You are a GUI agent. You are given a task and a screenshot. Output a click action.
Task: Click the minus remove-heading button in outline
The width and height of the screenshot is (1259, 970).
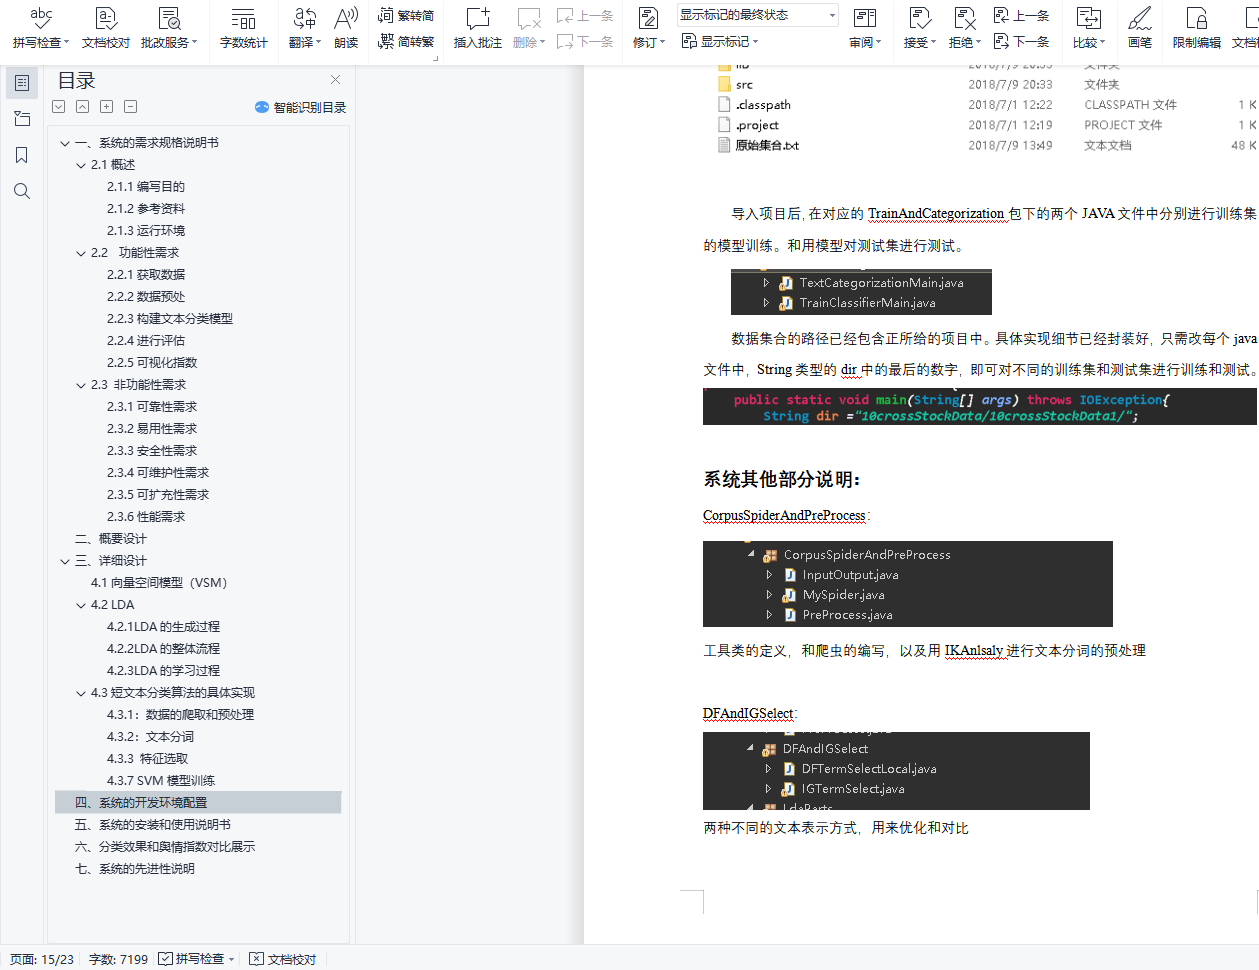(131, 107)
